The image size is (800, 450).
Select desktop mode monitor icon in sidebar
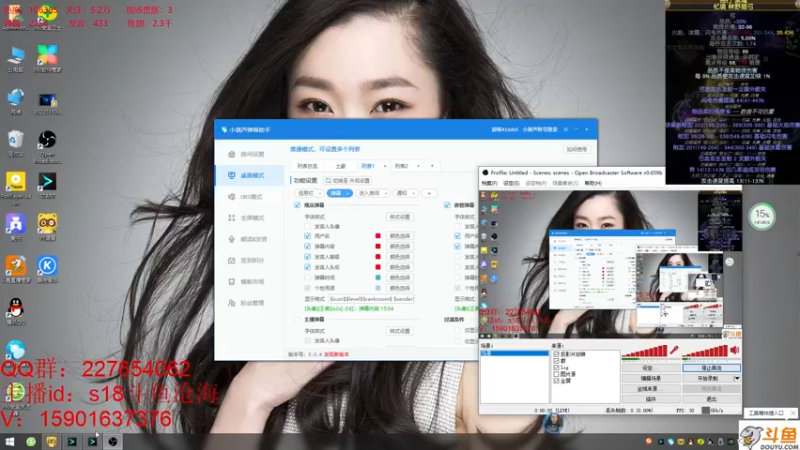coord(232,175)
